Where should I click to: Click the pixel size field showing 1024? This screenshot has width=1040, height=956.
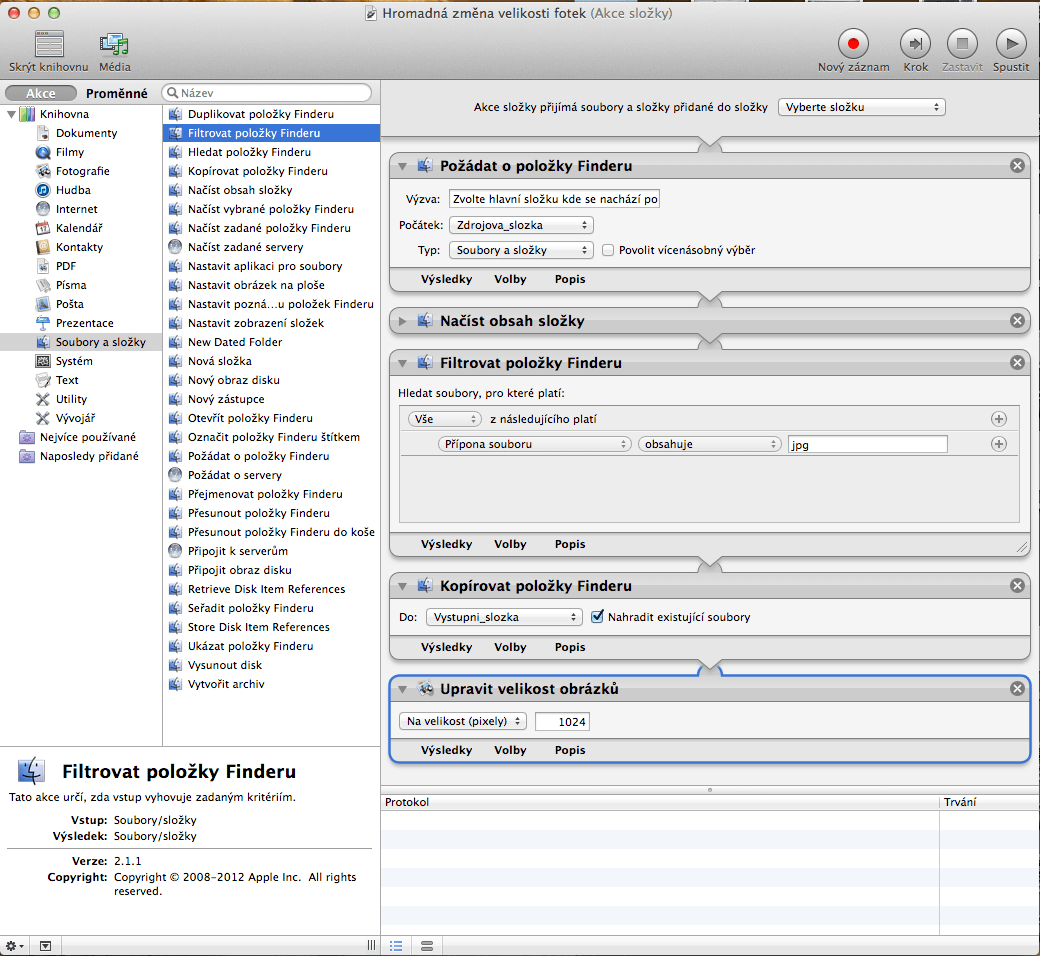click(562, 721)
